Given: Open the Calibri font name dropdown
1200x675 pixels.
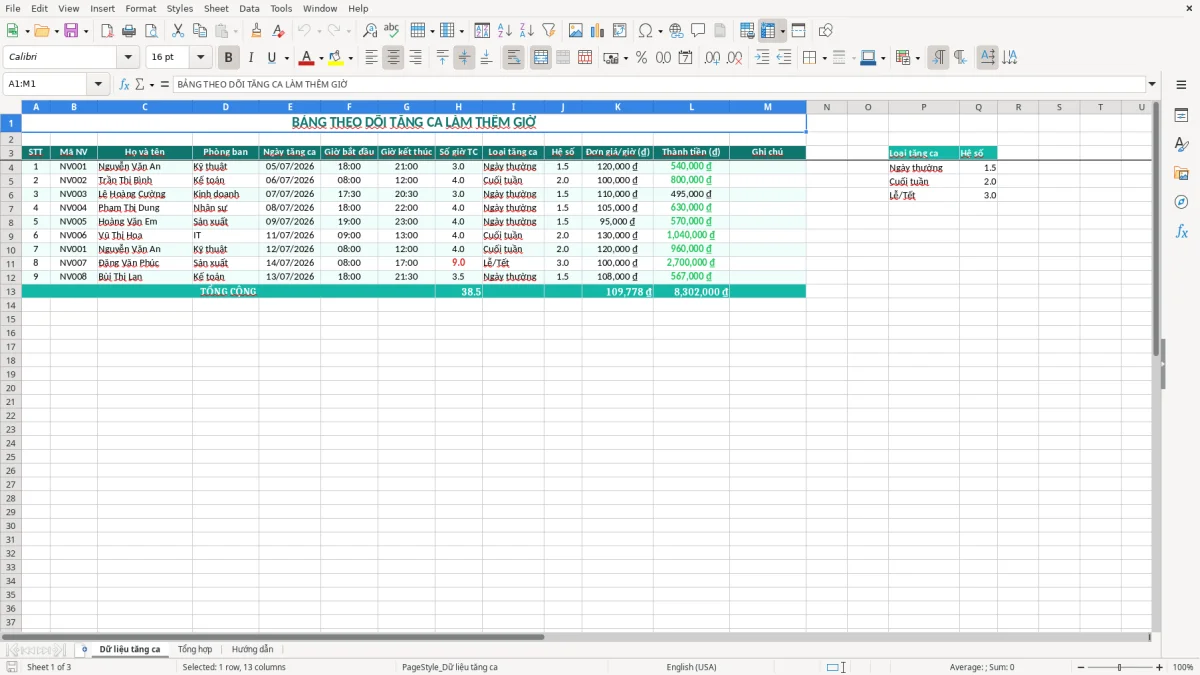Looking at the screenshot, I should [x=128, y=58].
